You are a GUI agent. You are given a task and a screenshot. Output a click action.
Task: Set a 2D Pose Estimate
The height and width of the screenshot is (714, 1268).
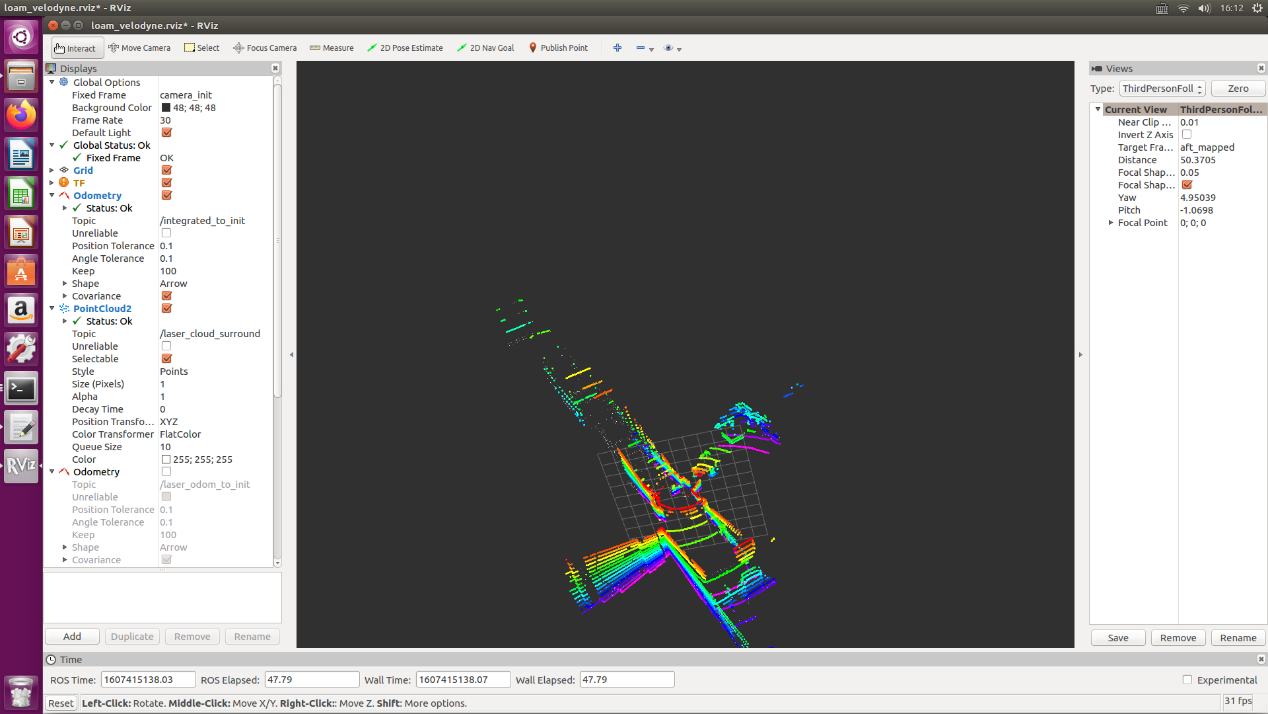click(x=405, y=48)
